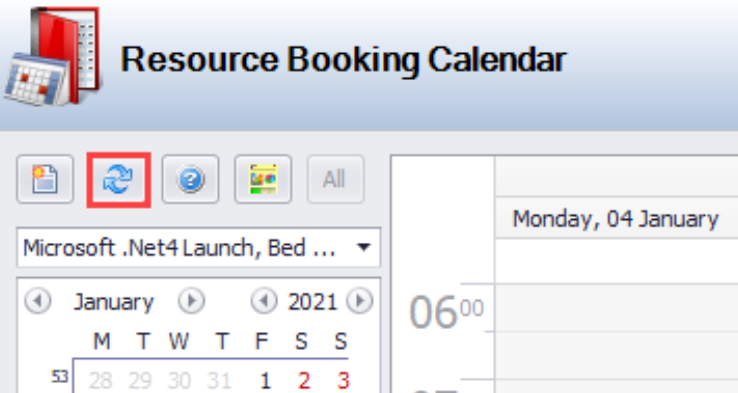Screen dimensions: 738x393
Task: Go to next month arrow after January
Action: (x=191, y=301)
